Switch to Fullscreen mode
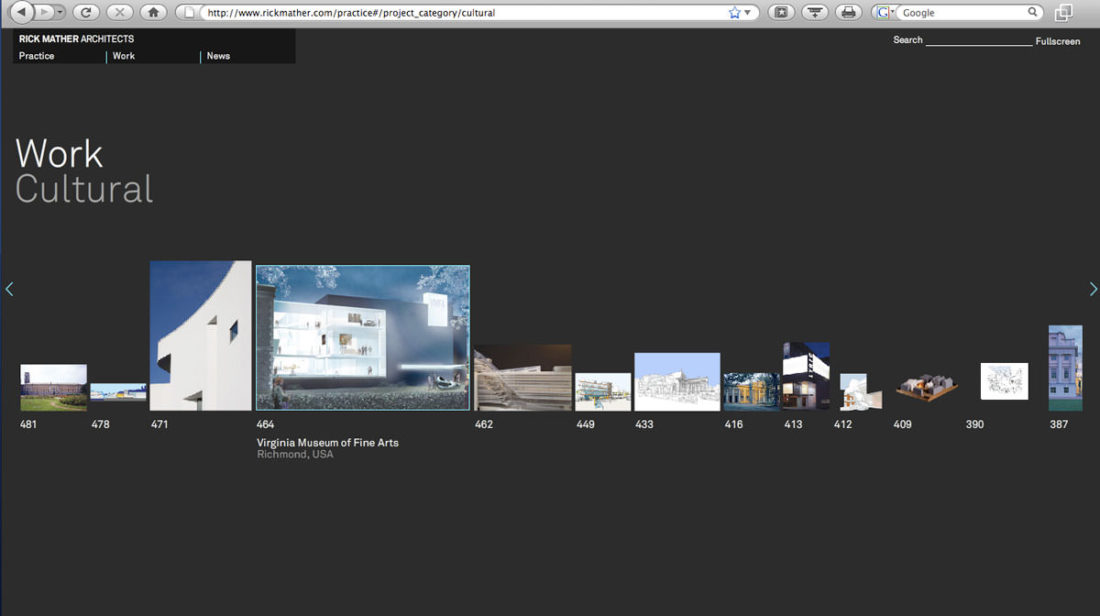The image size is (1100, 616). coord(1058,41)
